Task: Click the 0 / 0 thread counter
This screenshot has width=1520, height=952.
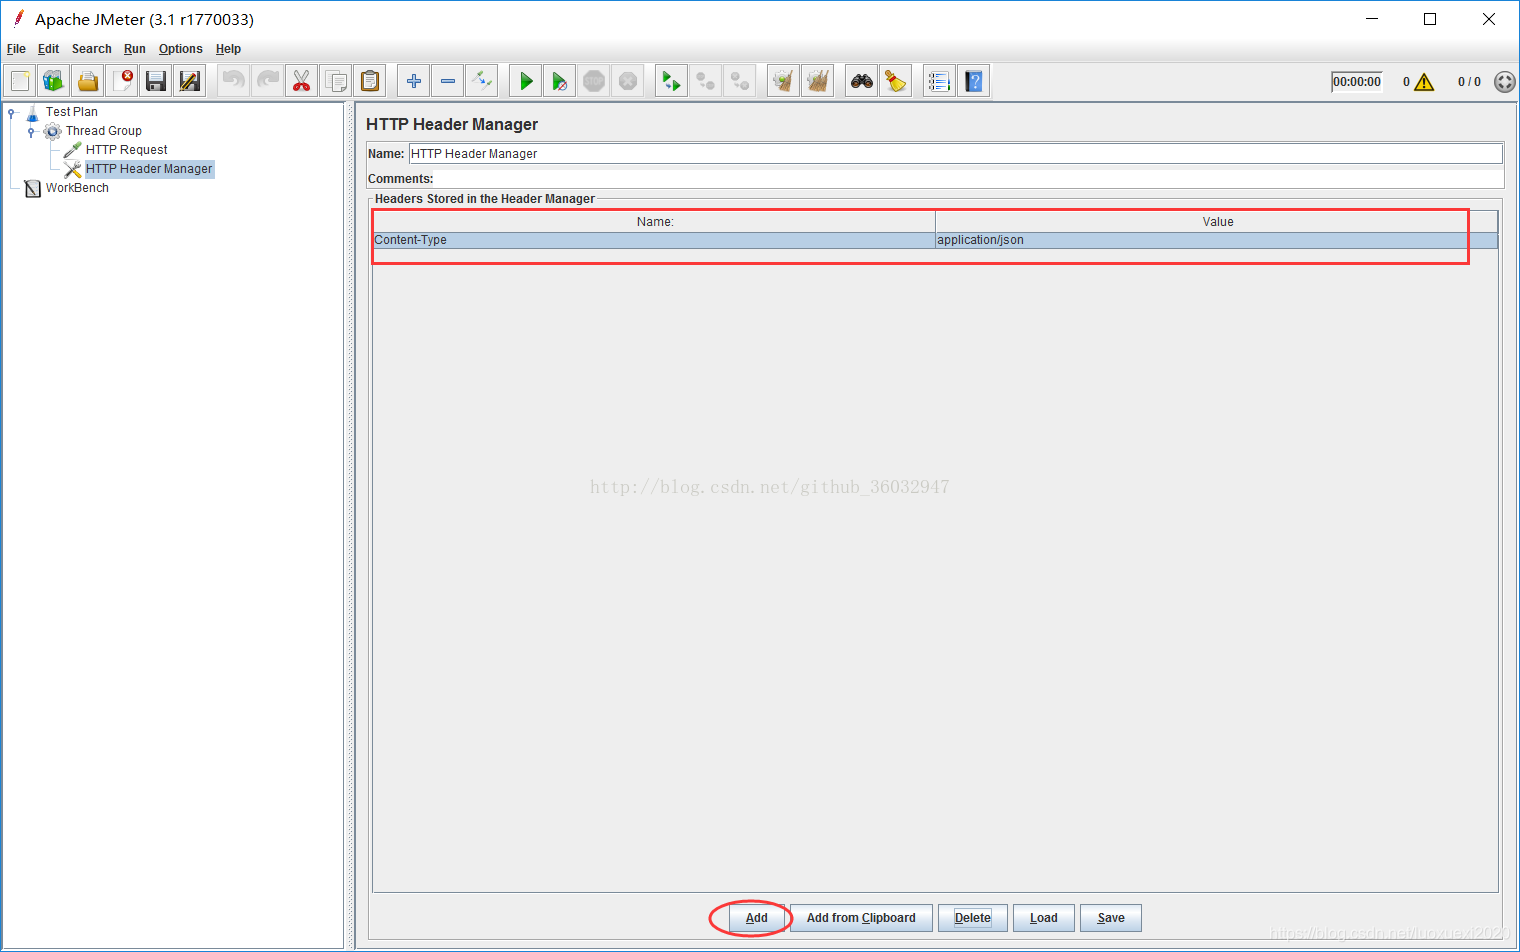Action: [1469, 82]
